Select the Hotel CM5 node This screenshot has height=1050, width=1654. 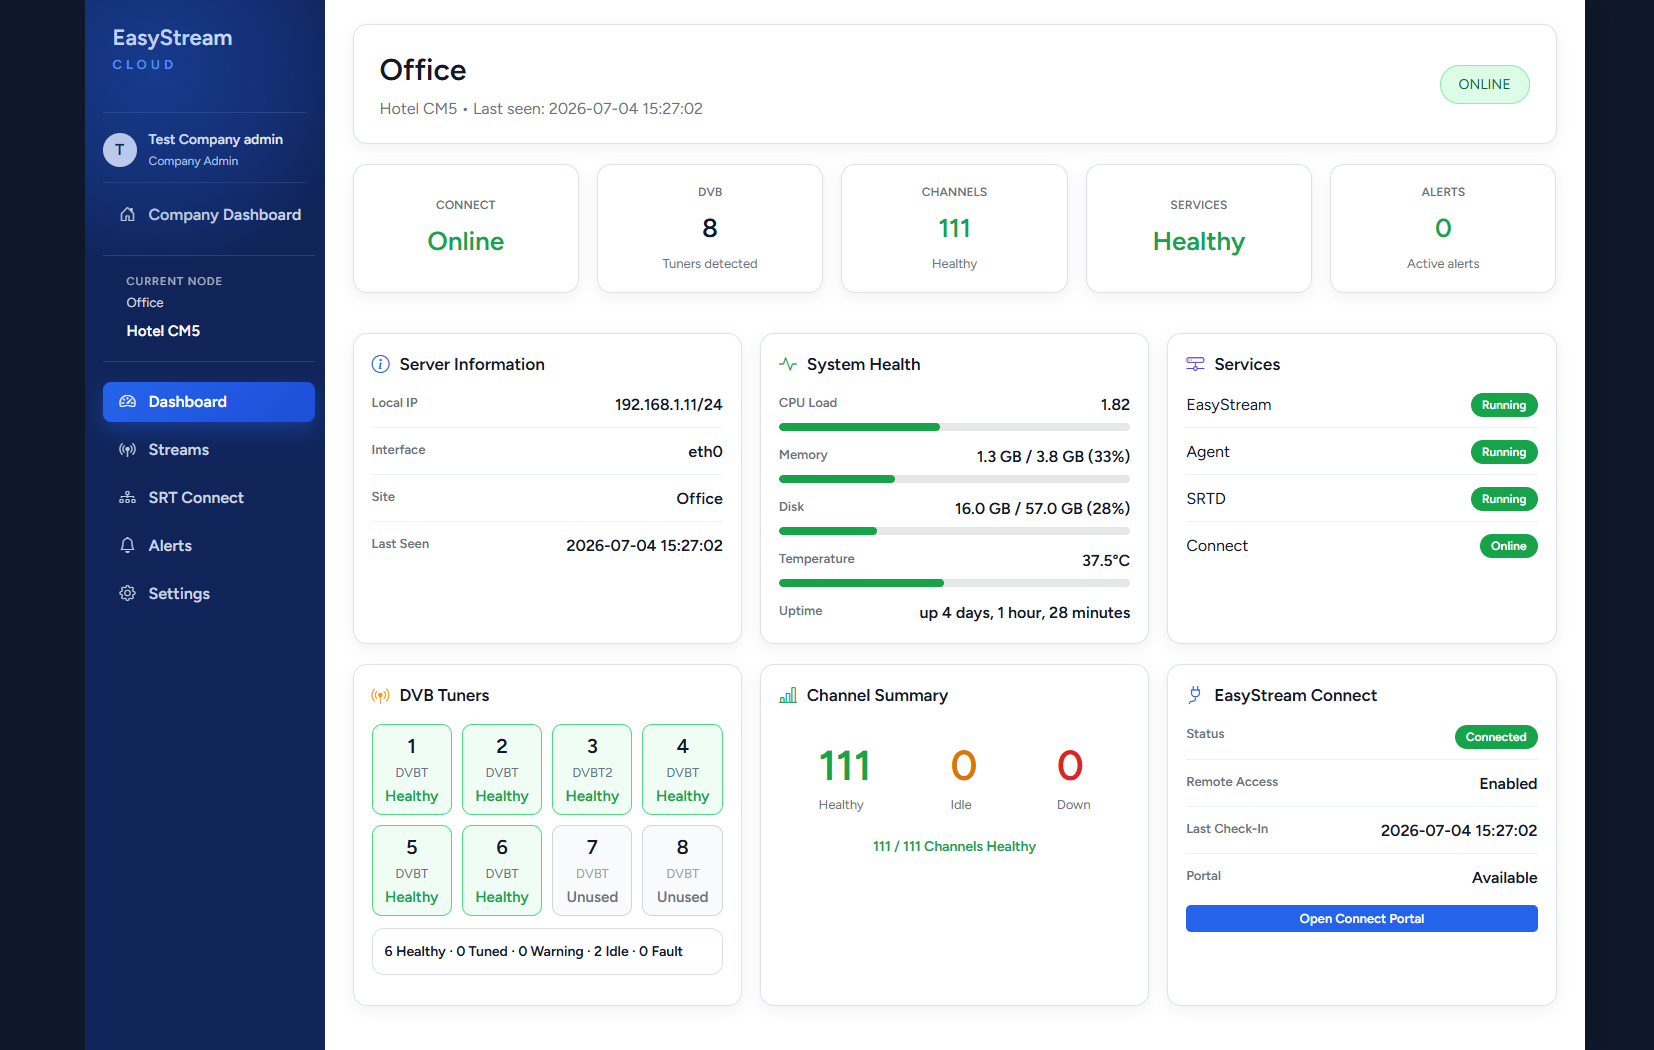point(163,331)
